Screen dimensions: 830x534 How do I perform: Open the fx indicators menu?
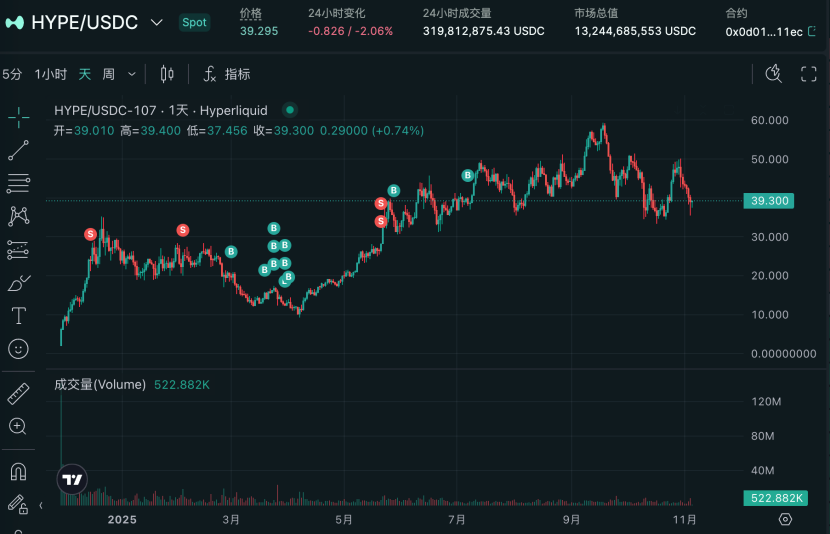[x=227, y=74]
